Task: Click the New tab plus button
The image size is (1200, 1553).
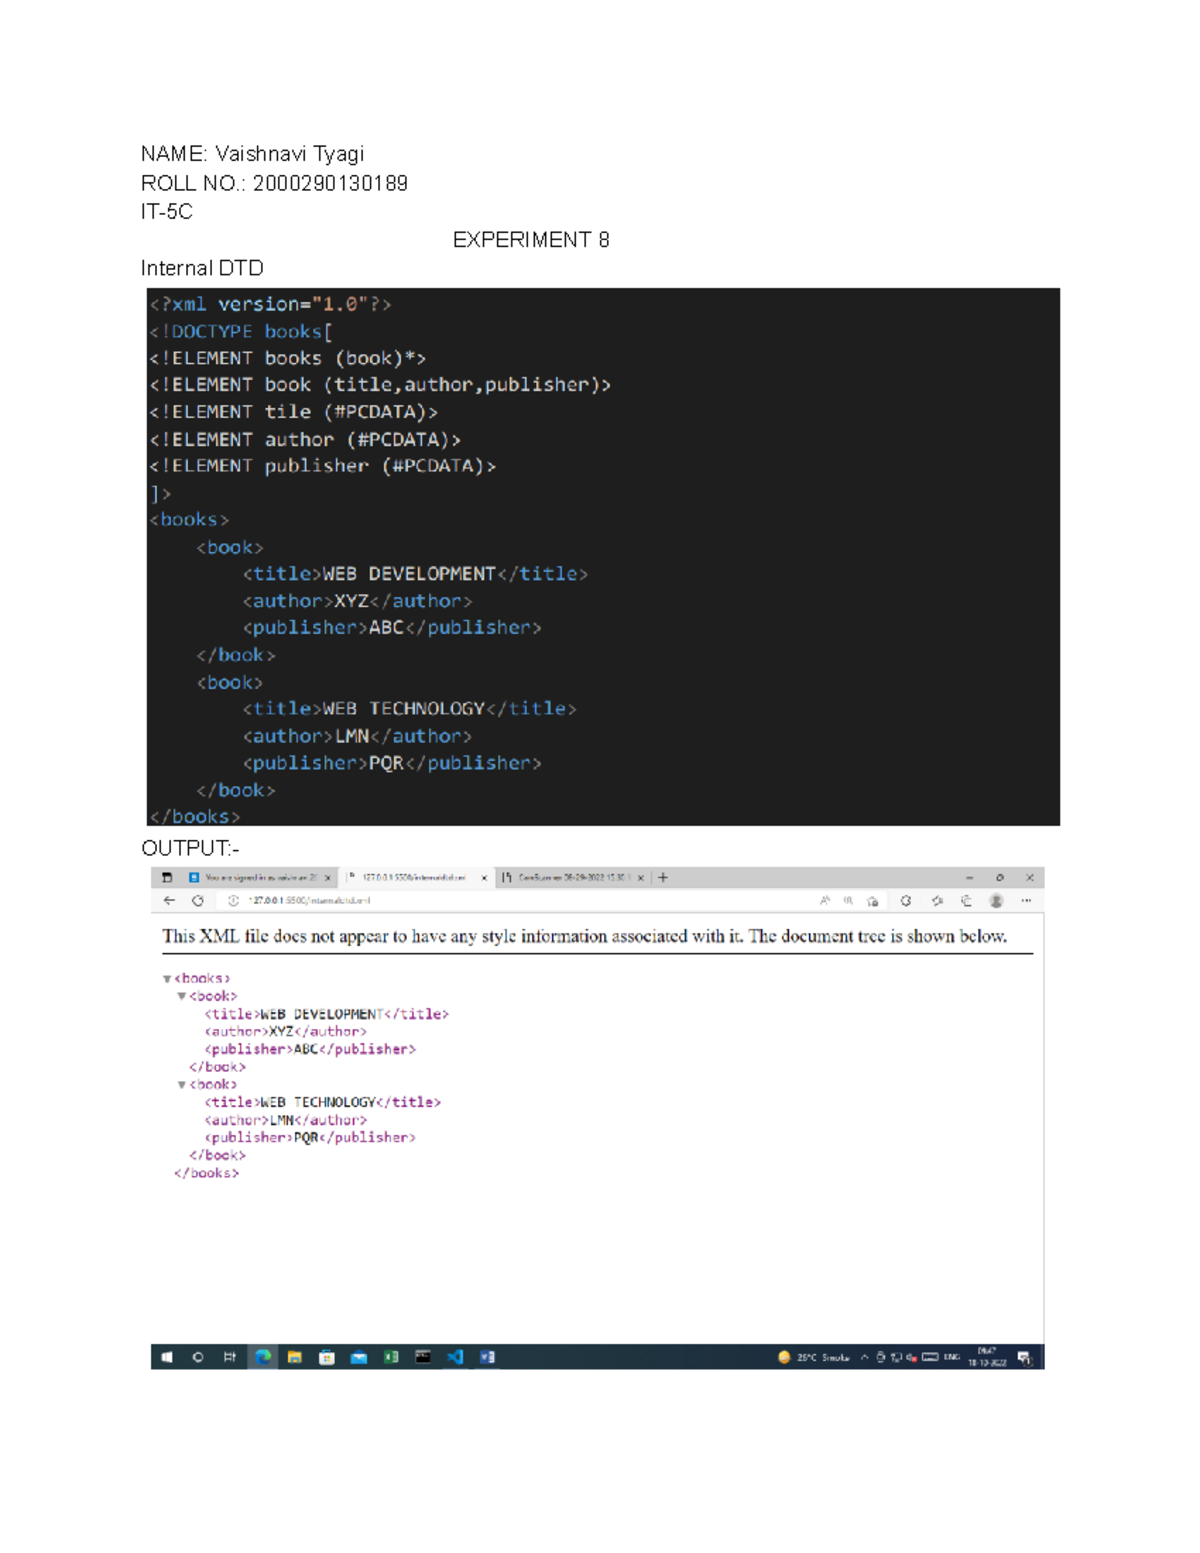Action: click(663, 878)
